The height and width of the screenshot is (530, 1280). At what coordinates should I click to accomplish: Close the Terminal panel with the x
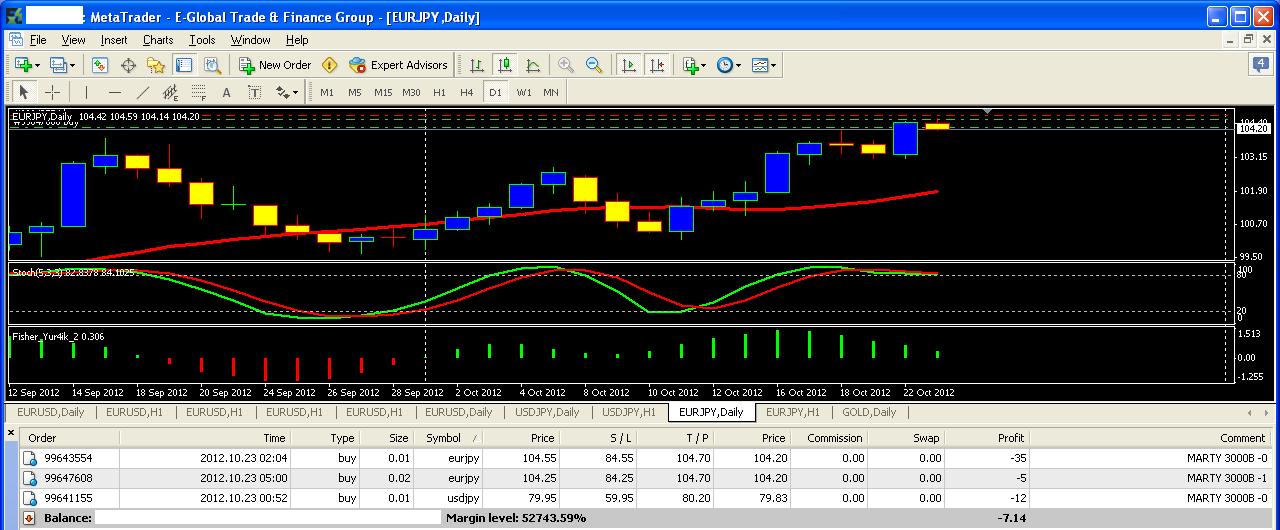[11, 433]
